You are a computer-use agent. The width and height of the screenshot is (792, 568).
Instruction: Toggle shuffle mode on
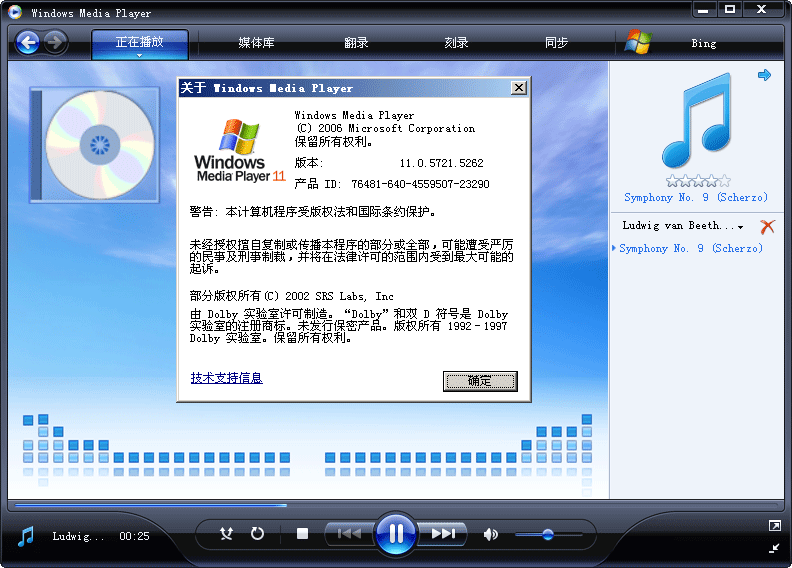(x=226, y=534)
